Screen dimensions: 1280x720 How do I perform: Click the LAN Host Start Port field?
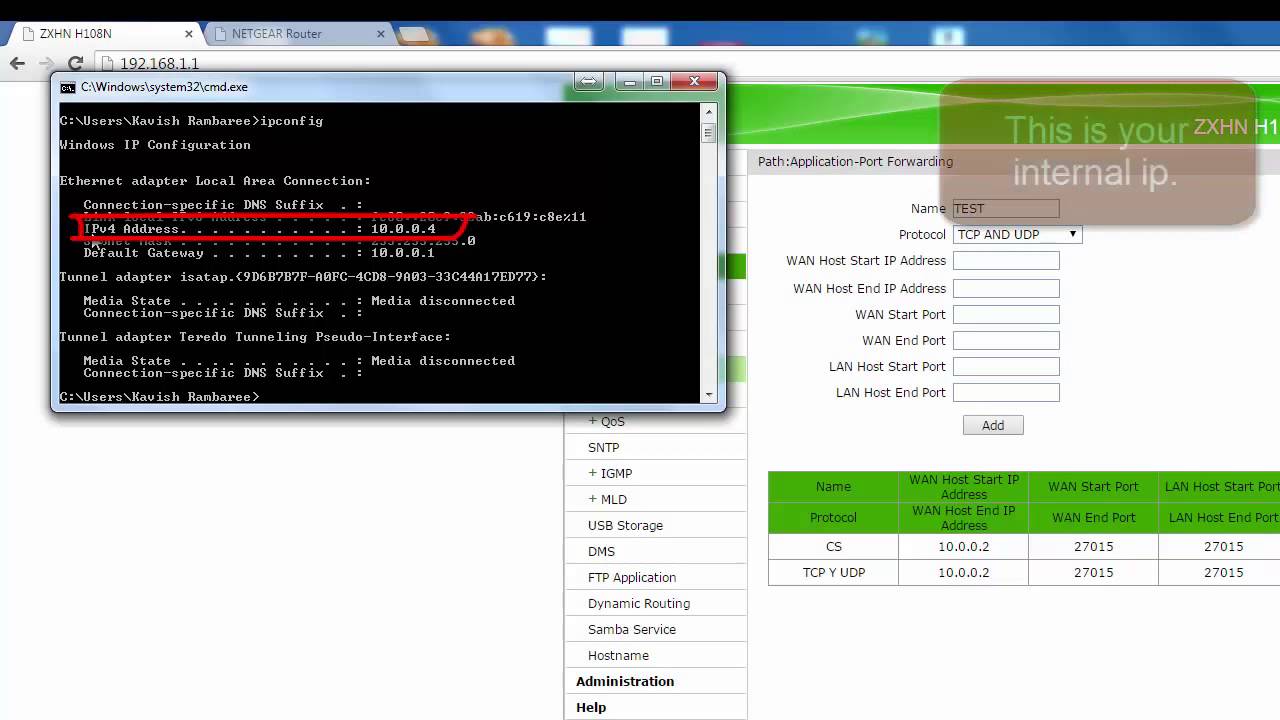(x=1006, y=367)
